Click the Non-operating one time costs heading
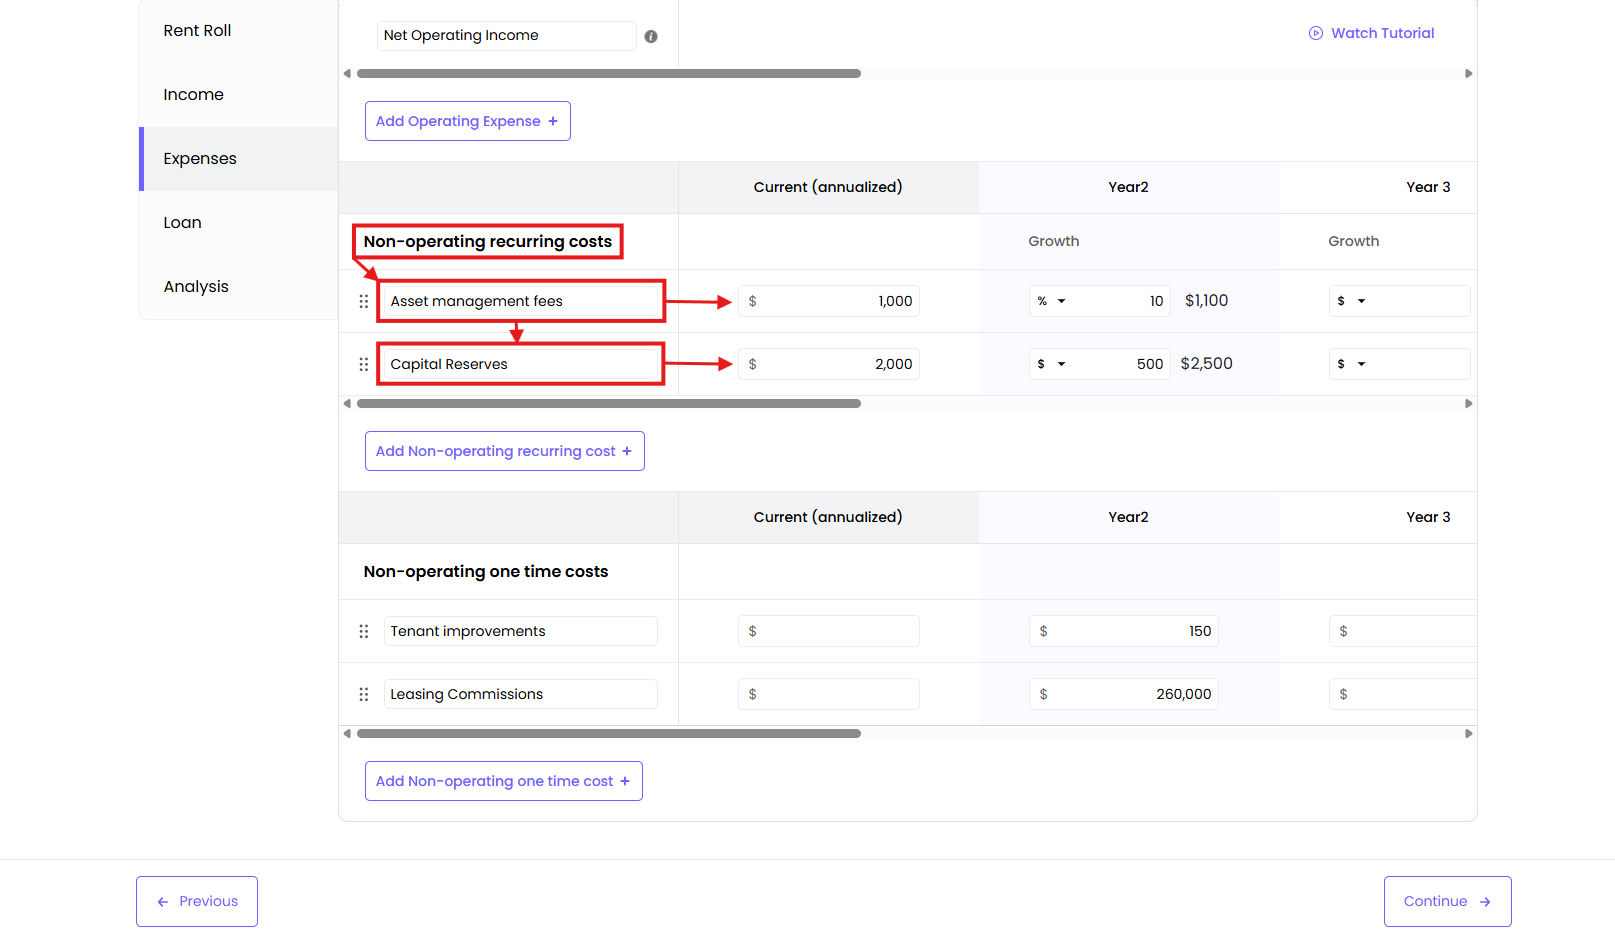Screen dimensions: 1615x939 click(486, 572)
